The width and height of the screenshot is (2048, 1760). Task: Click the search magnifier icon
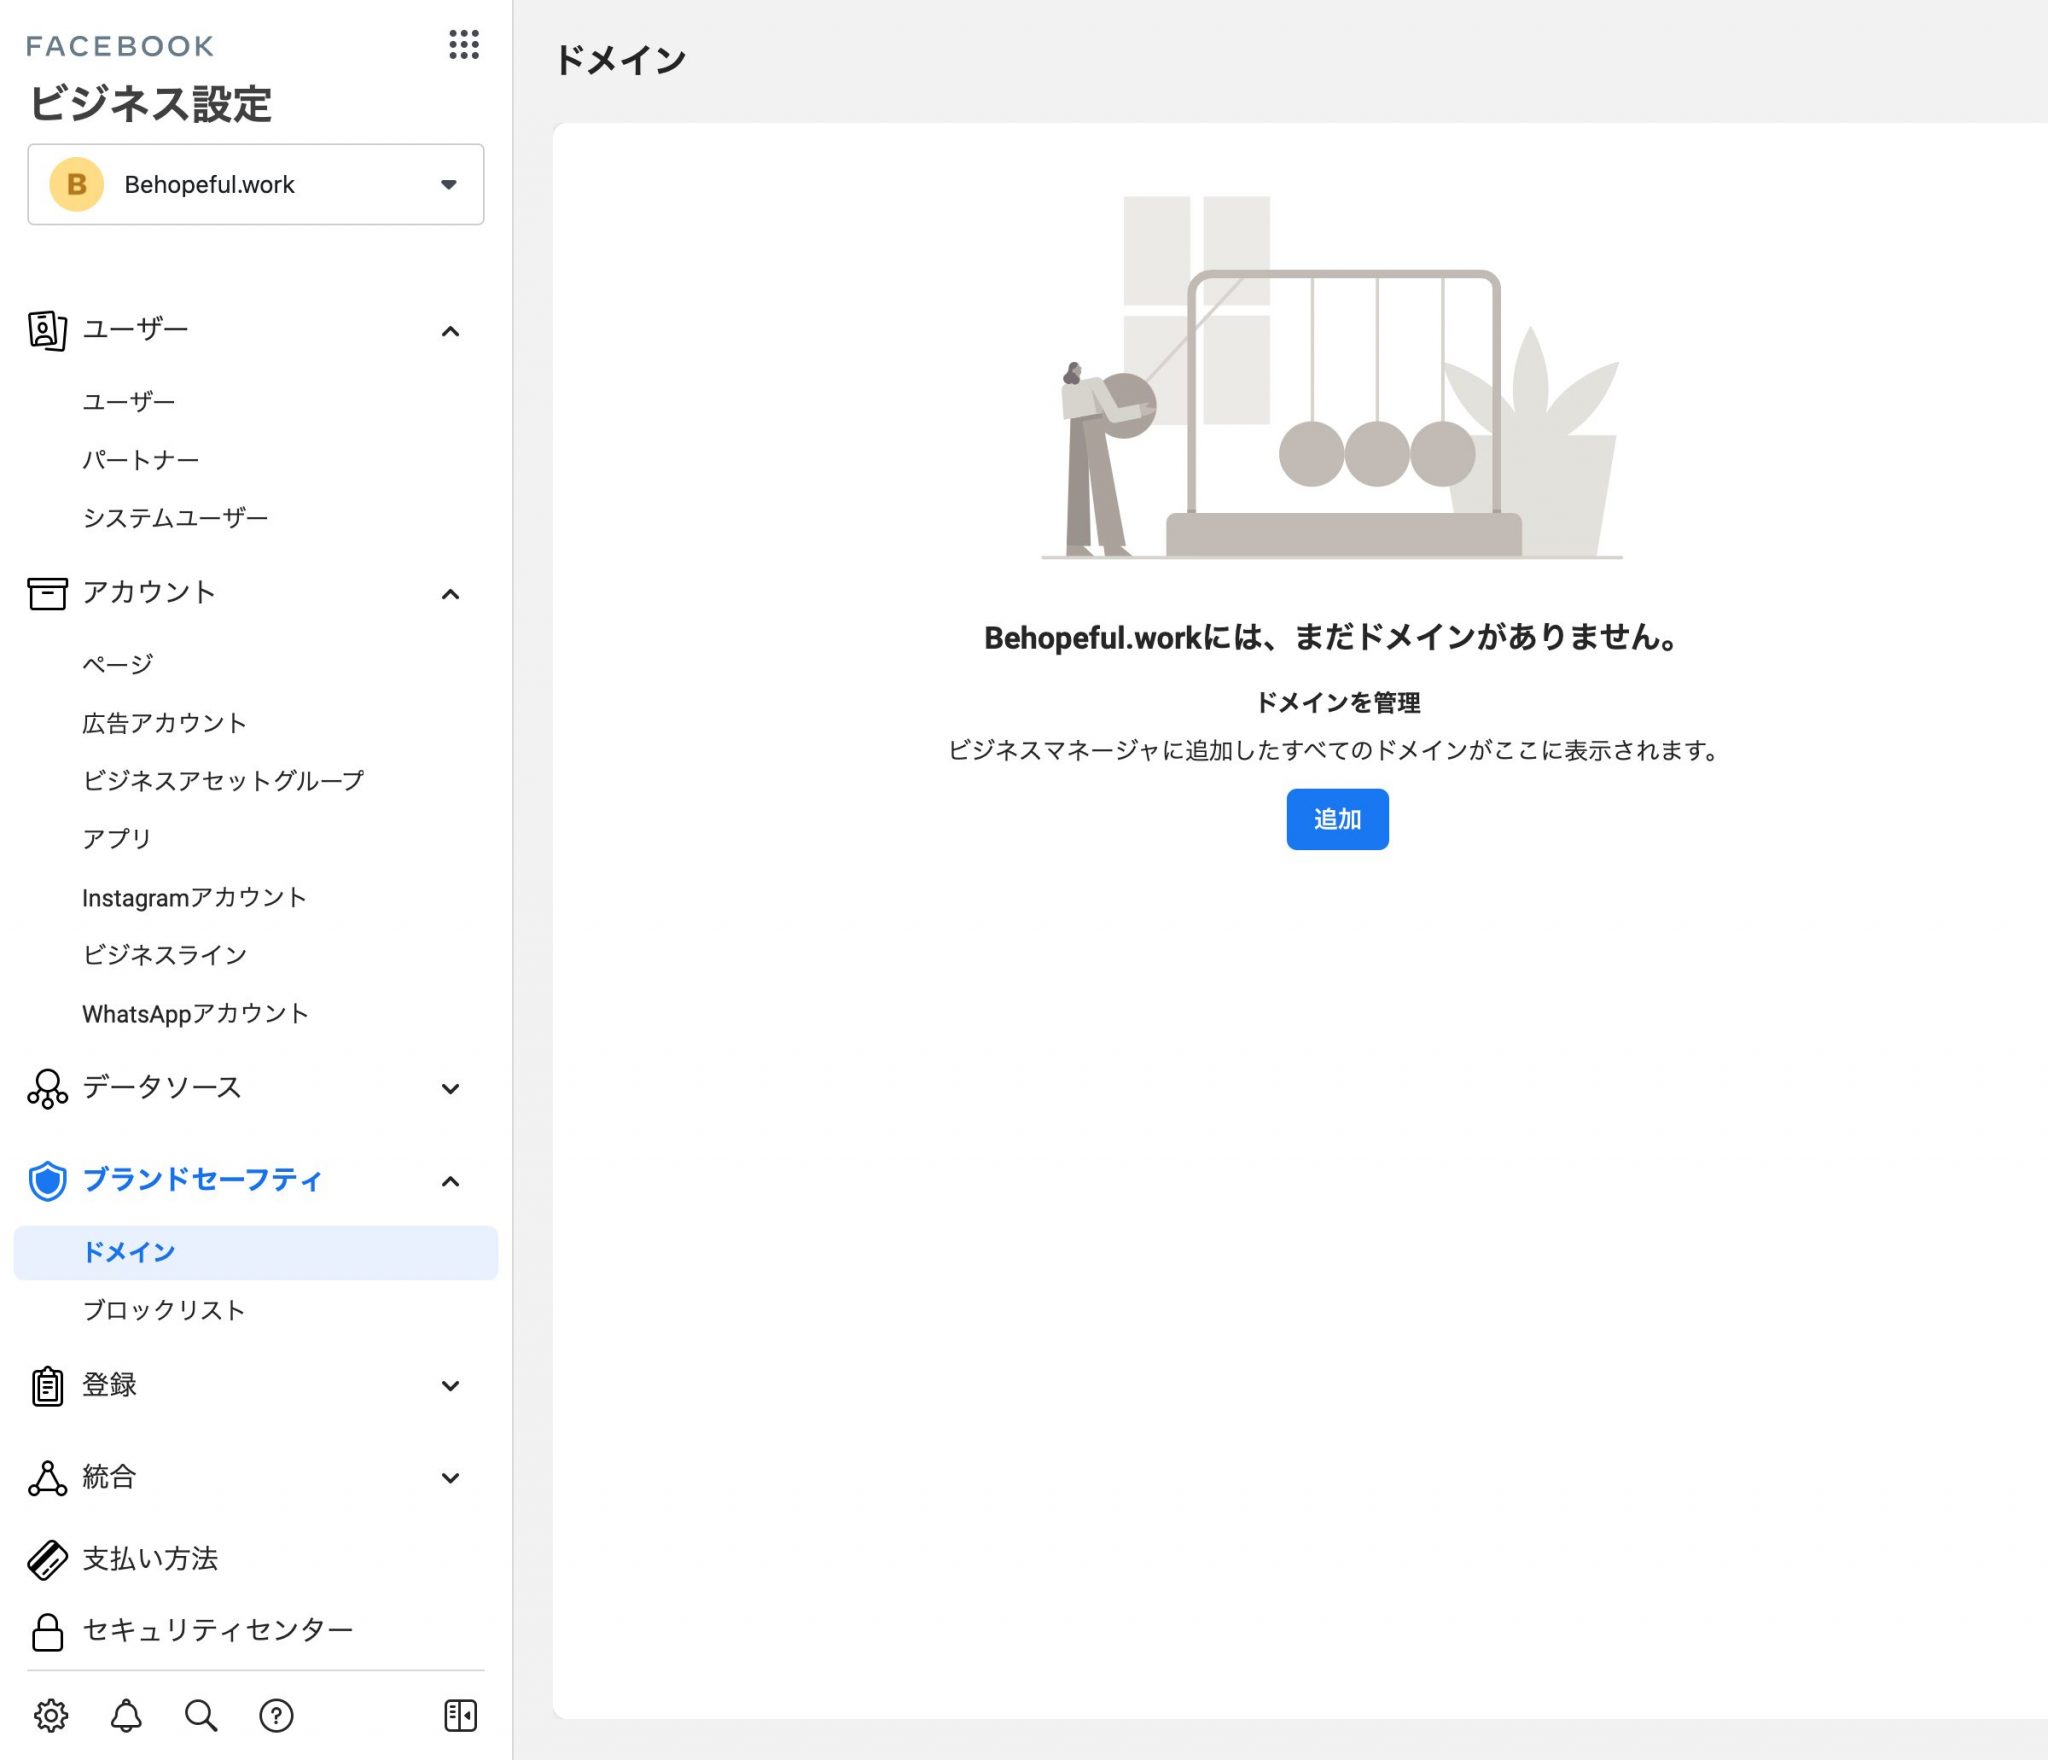[x=201, y=1715]
